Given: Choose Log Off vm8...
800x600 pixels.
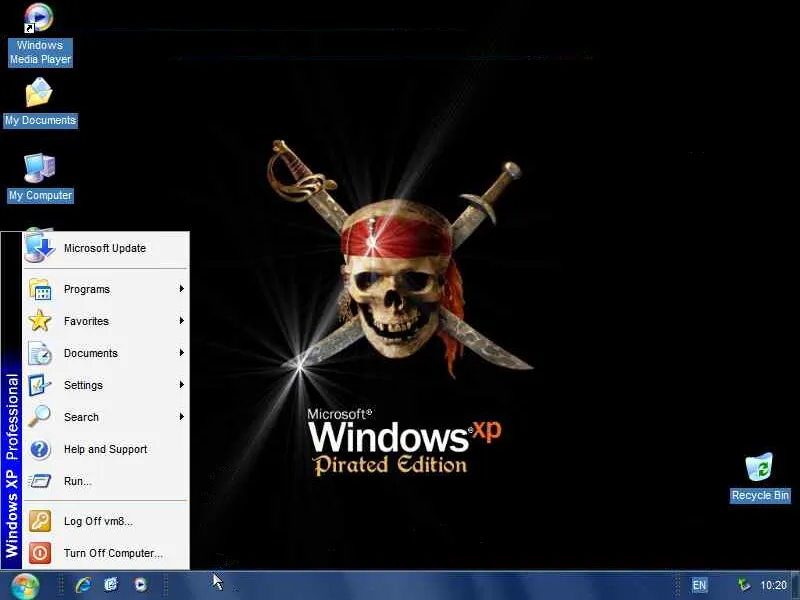Looking at the screenshot, I should click(106, 521).
